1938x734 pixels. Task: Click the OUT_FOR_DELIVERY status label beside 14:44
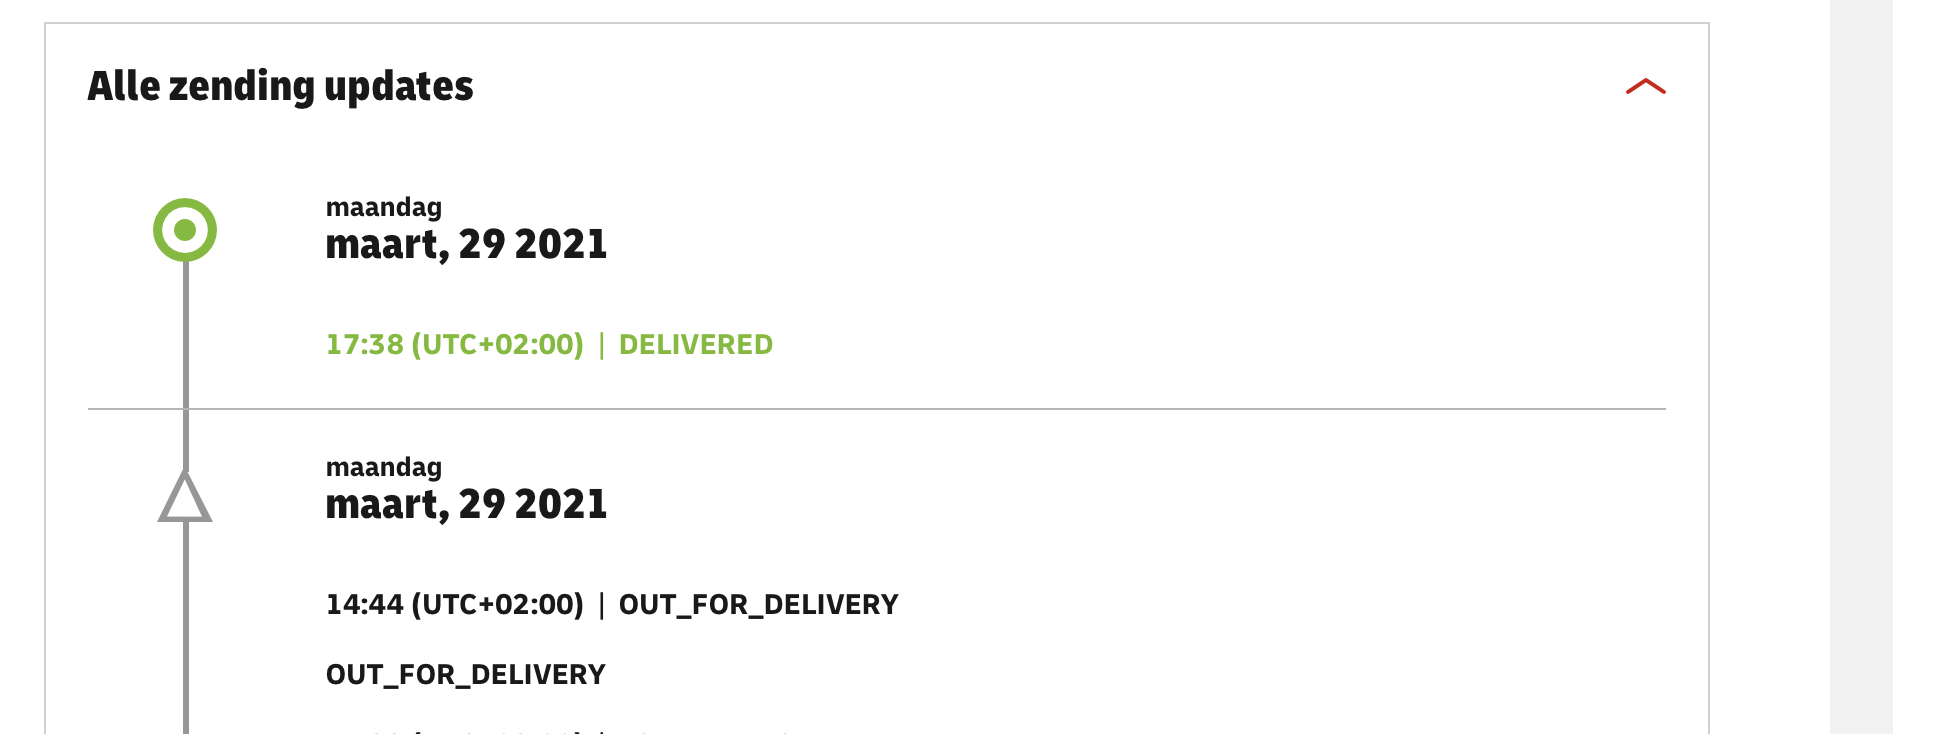pos(759,605)
